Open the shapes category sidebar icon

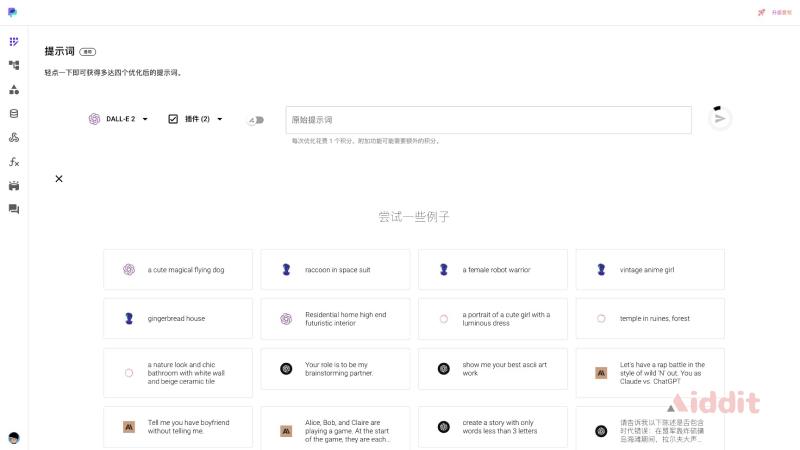[14, 89]
